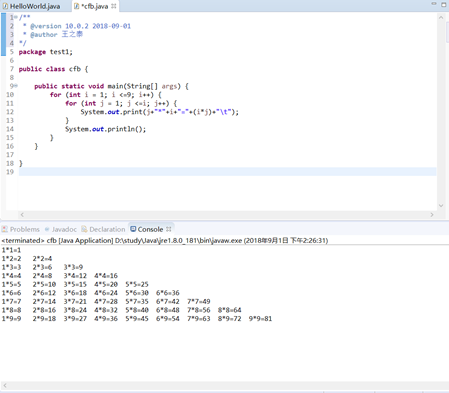Collapse the main method fold at line 9

click(16, 86)
